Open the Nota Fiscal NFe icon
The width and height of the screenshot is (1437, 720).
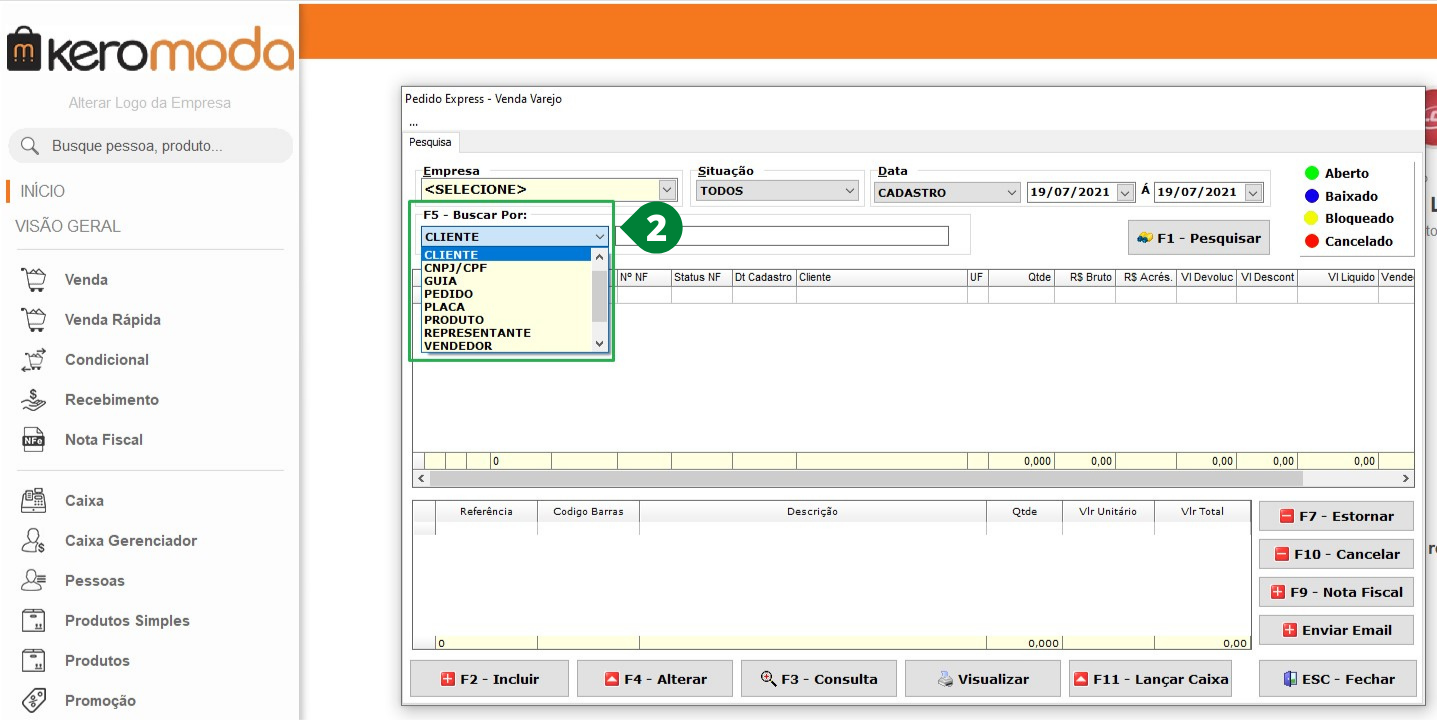pyautogui.click(x=34, y=439)
